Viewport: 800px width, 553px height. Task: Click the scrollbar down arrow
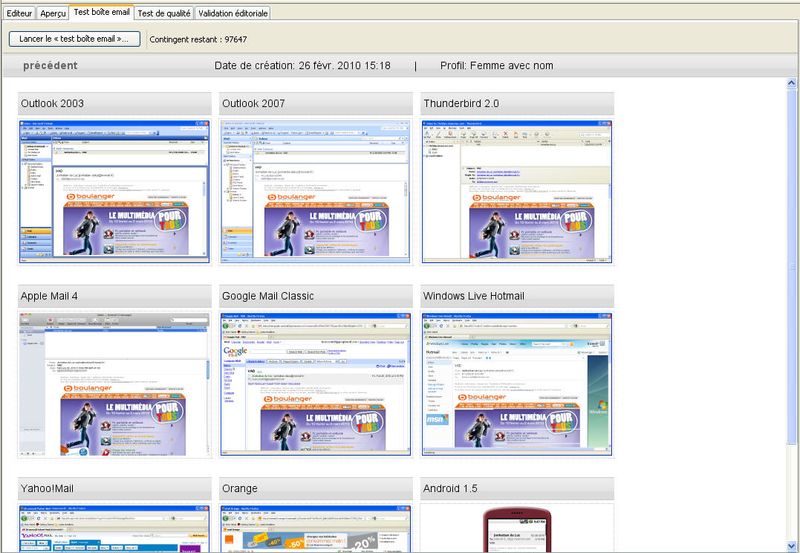(792, 546)
